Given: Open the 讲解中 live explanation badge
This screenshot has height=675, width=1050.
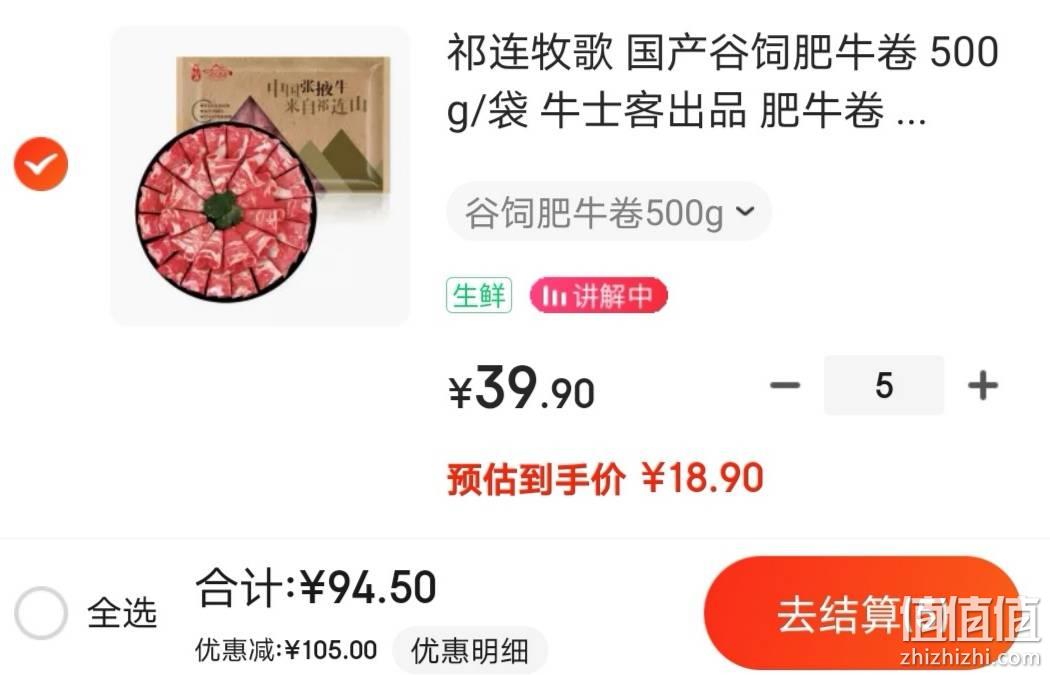Looking at the screenshot, I should coord(599,295).
